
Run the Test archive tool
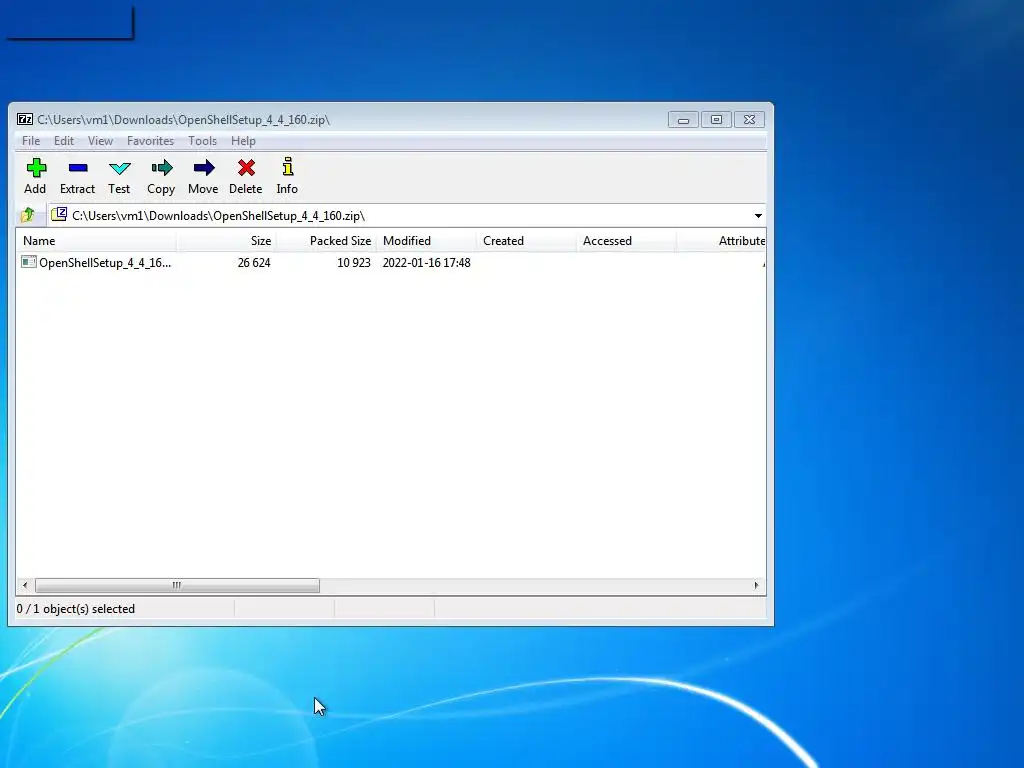click(120, 168)
